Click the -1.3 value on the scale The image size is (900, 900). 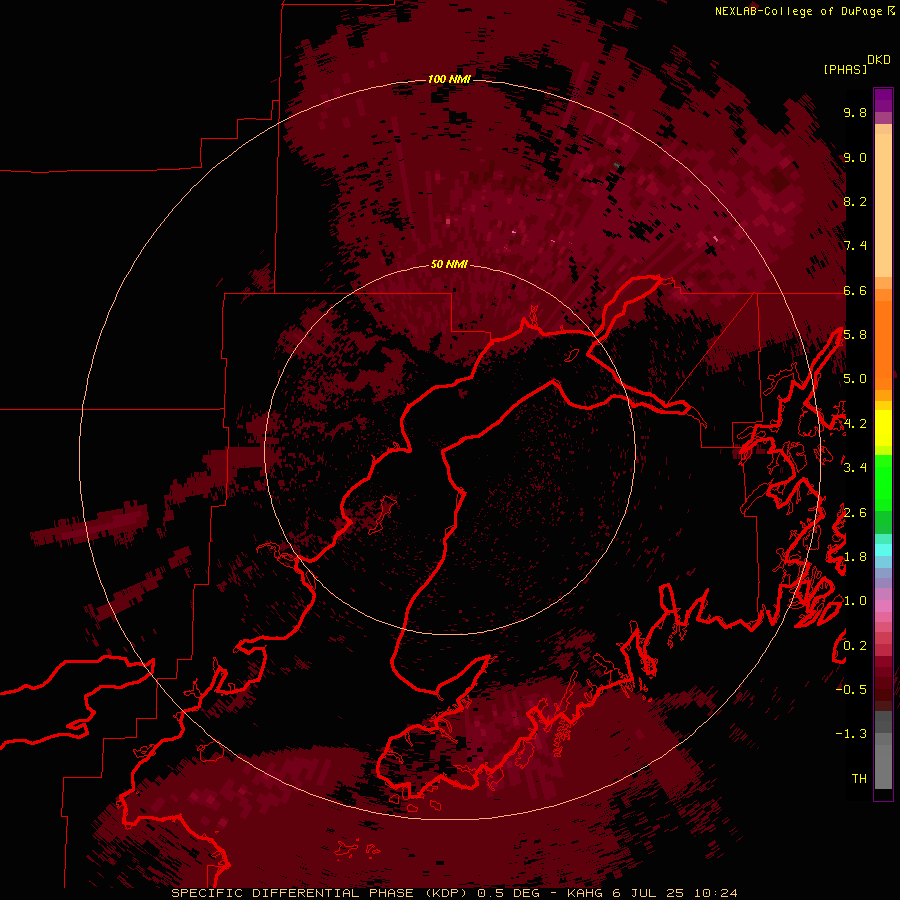(851, 734)
